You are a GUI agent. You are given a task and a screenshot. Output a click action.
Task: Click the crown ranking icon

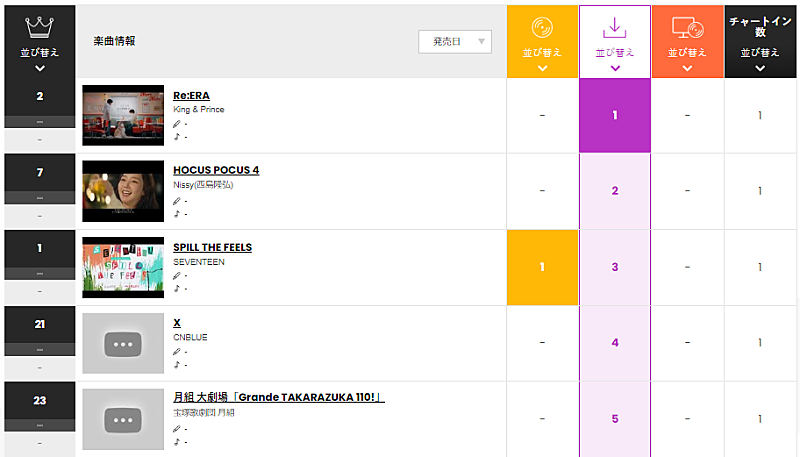(x=39, y=26)
